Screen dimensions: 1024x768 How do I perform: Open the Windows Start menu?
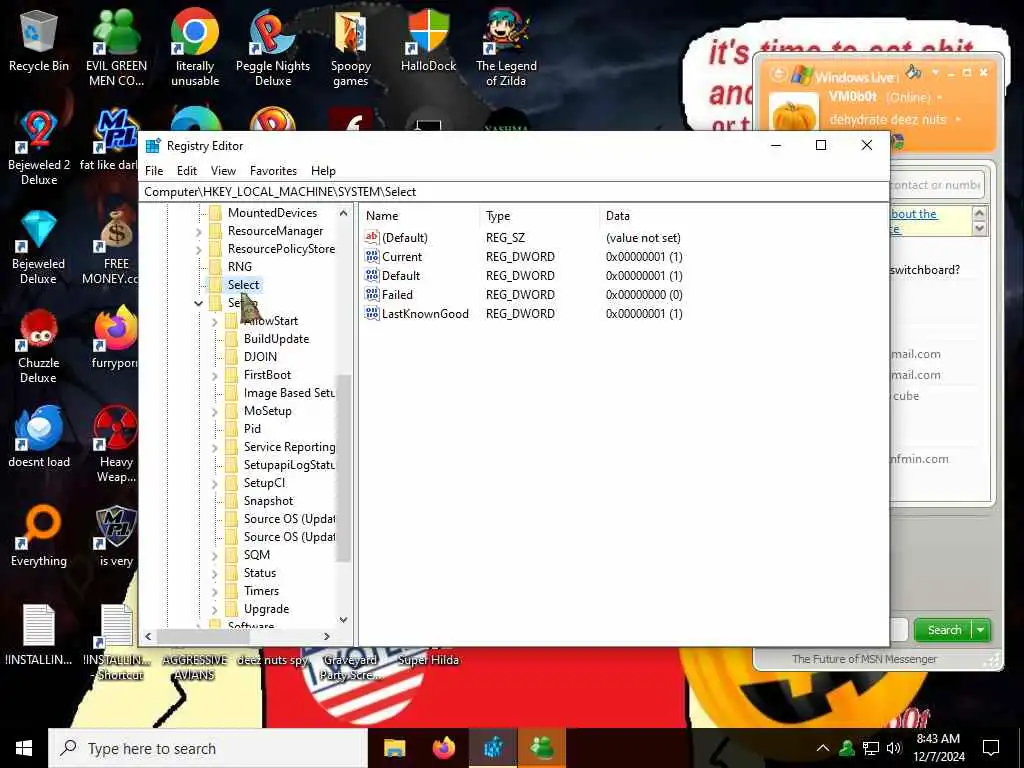[24, 748]
